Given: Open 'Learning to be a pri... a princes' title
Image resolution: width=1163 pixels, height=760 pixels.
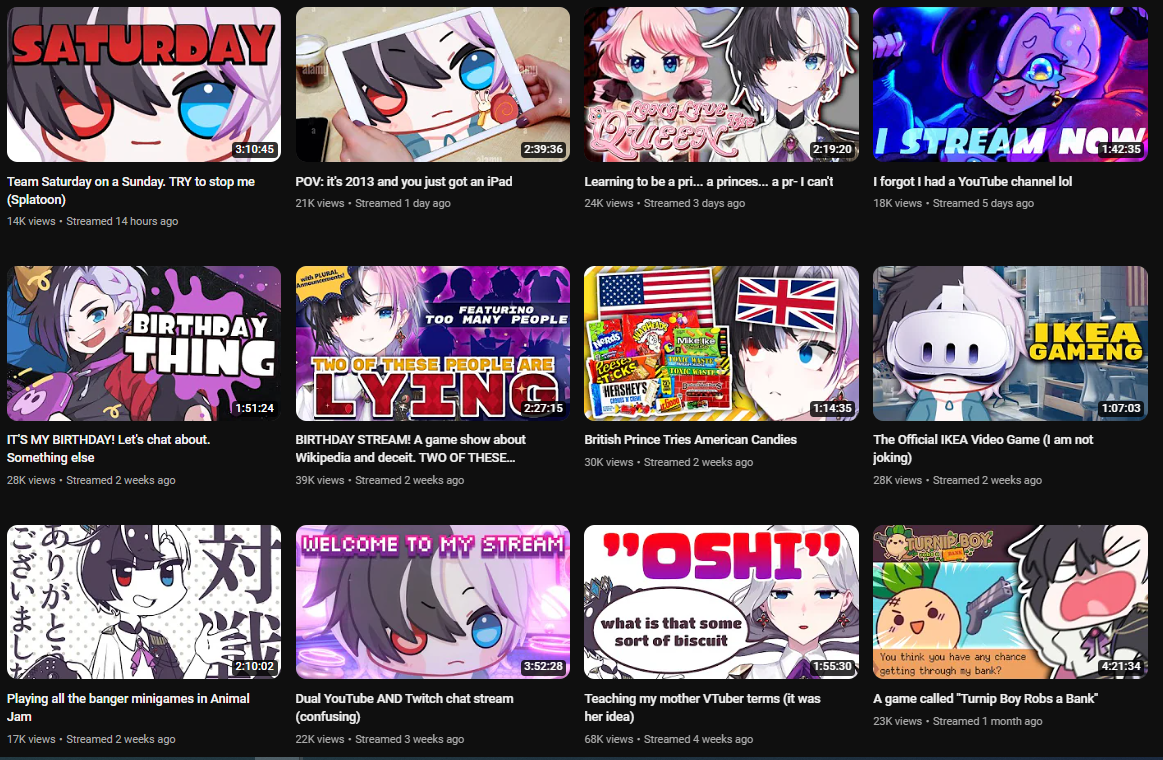Looking at the screenshot, I should pos(708,182).
